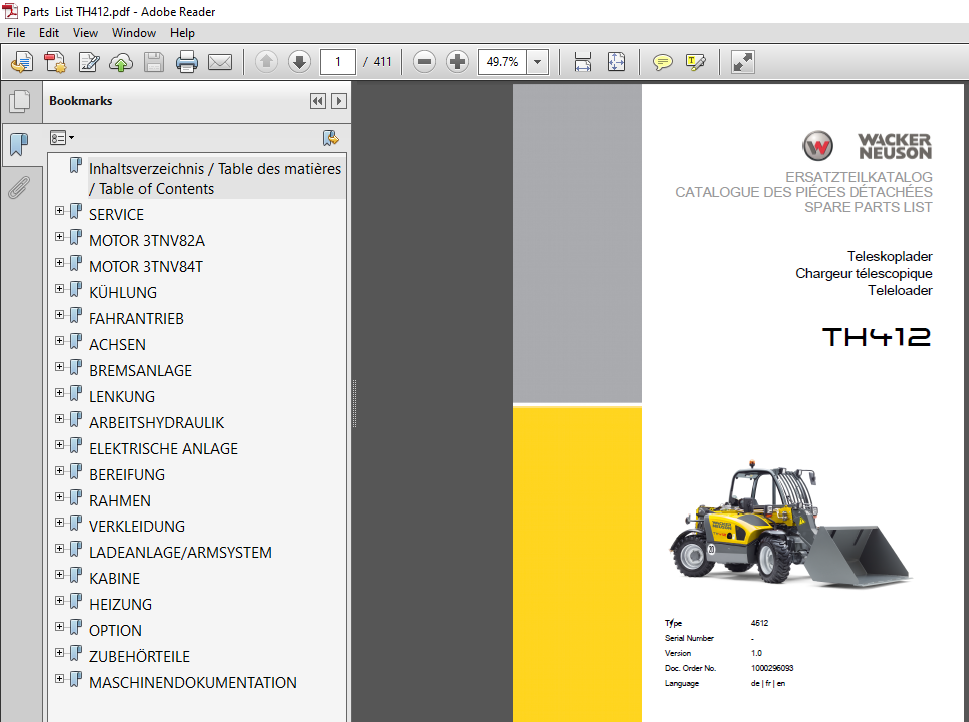The width and height of the screenshot is (969, 722).
Task: Expand the BREMSANLAGE bookmark
Action: coord(59,367)
